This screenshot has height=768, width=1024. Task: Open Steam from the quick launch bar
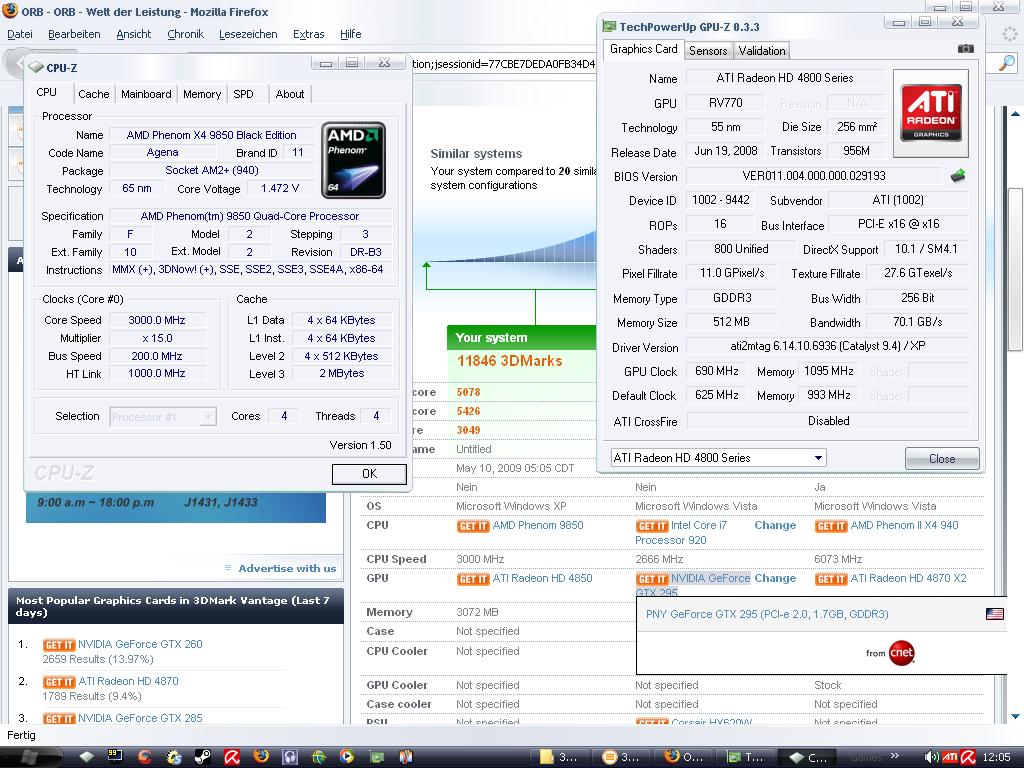click(x=202, y=757)
